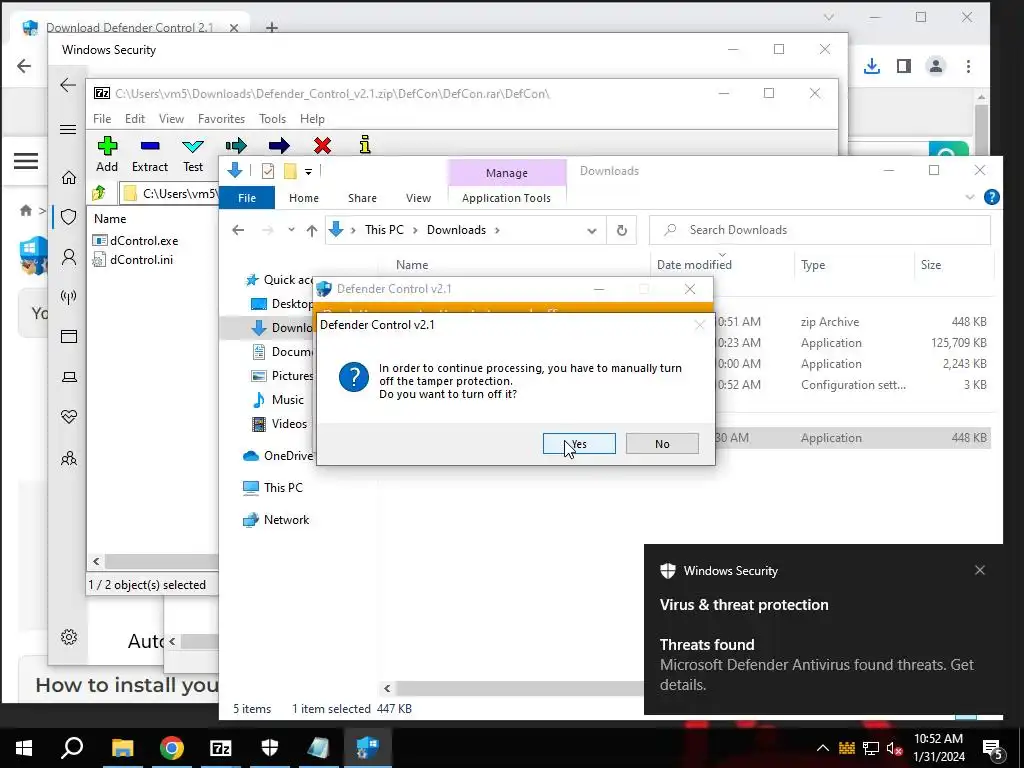Dismiss Windows Security threats notification

pyautogui.click(x=980, y=570)
